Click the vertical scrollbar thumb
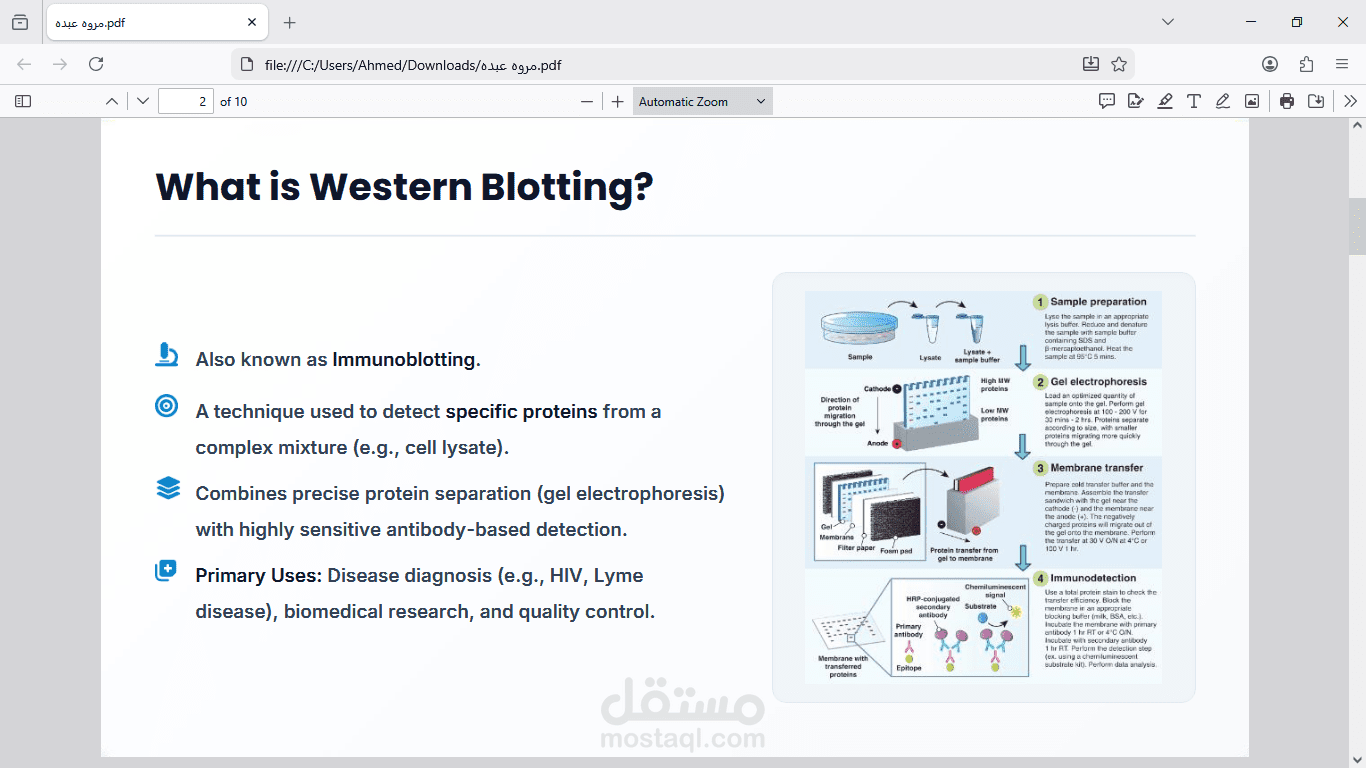This screenshot has height=768, width=1366. 1357,226
